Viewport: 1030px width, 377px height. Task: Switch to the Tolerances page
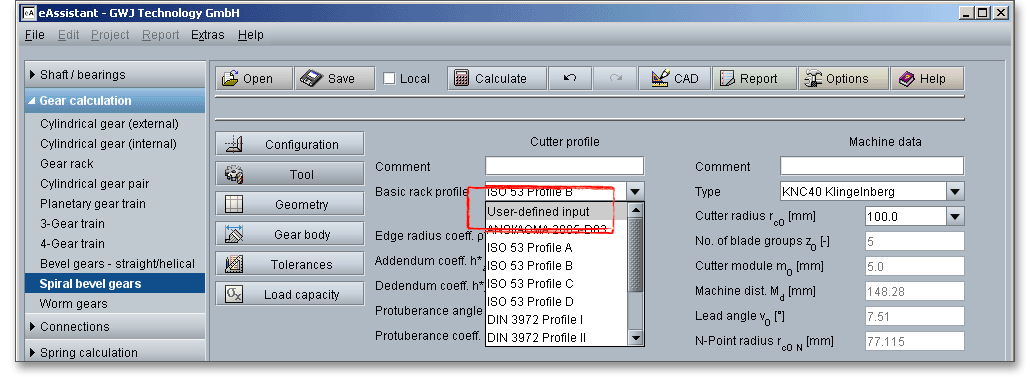coord(290,264)
